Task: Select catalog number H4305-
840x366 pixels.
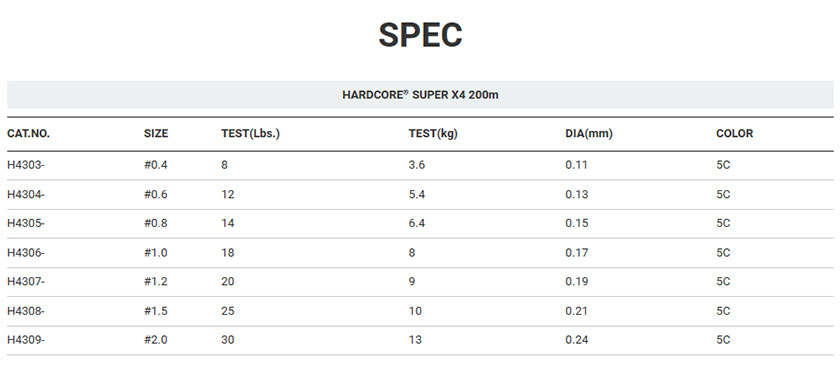Action: click(26, 223)
